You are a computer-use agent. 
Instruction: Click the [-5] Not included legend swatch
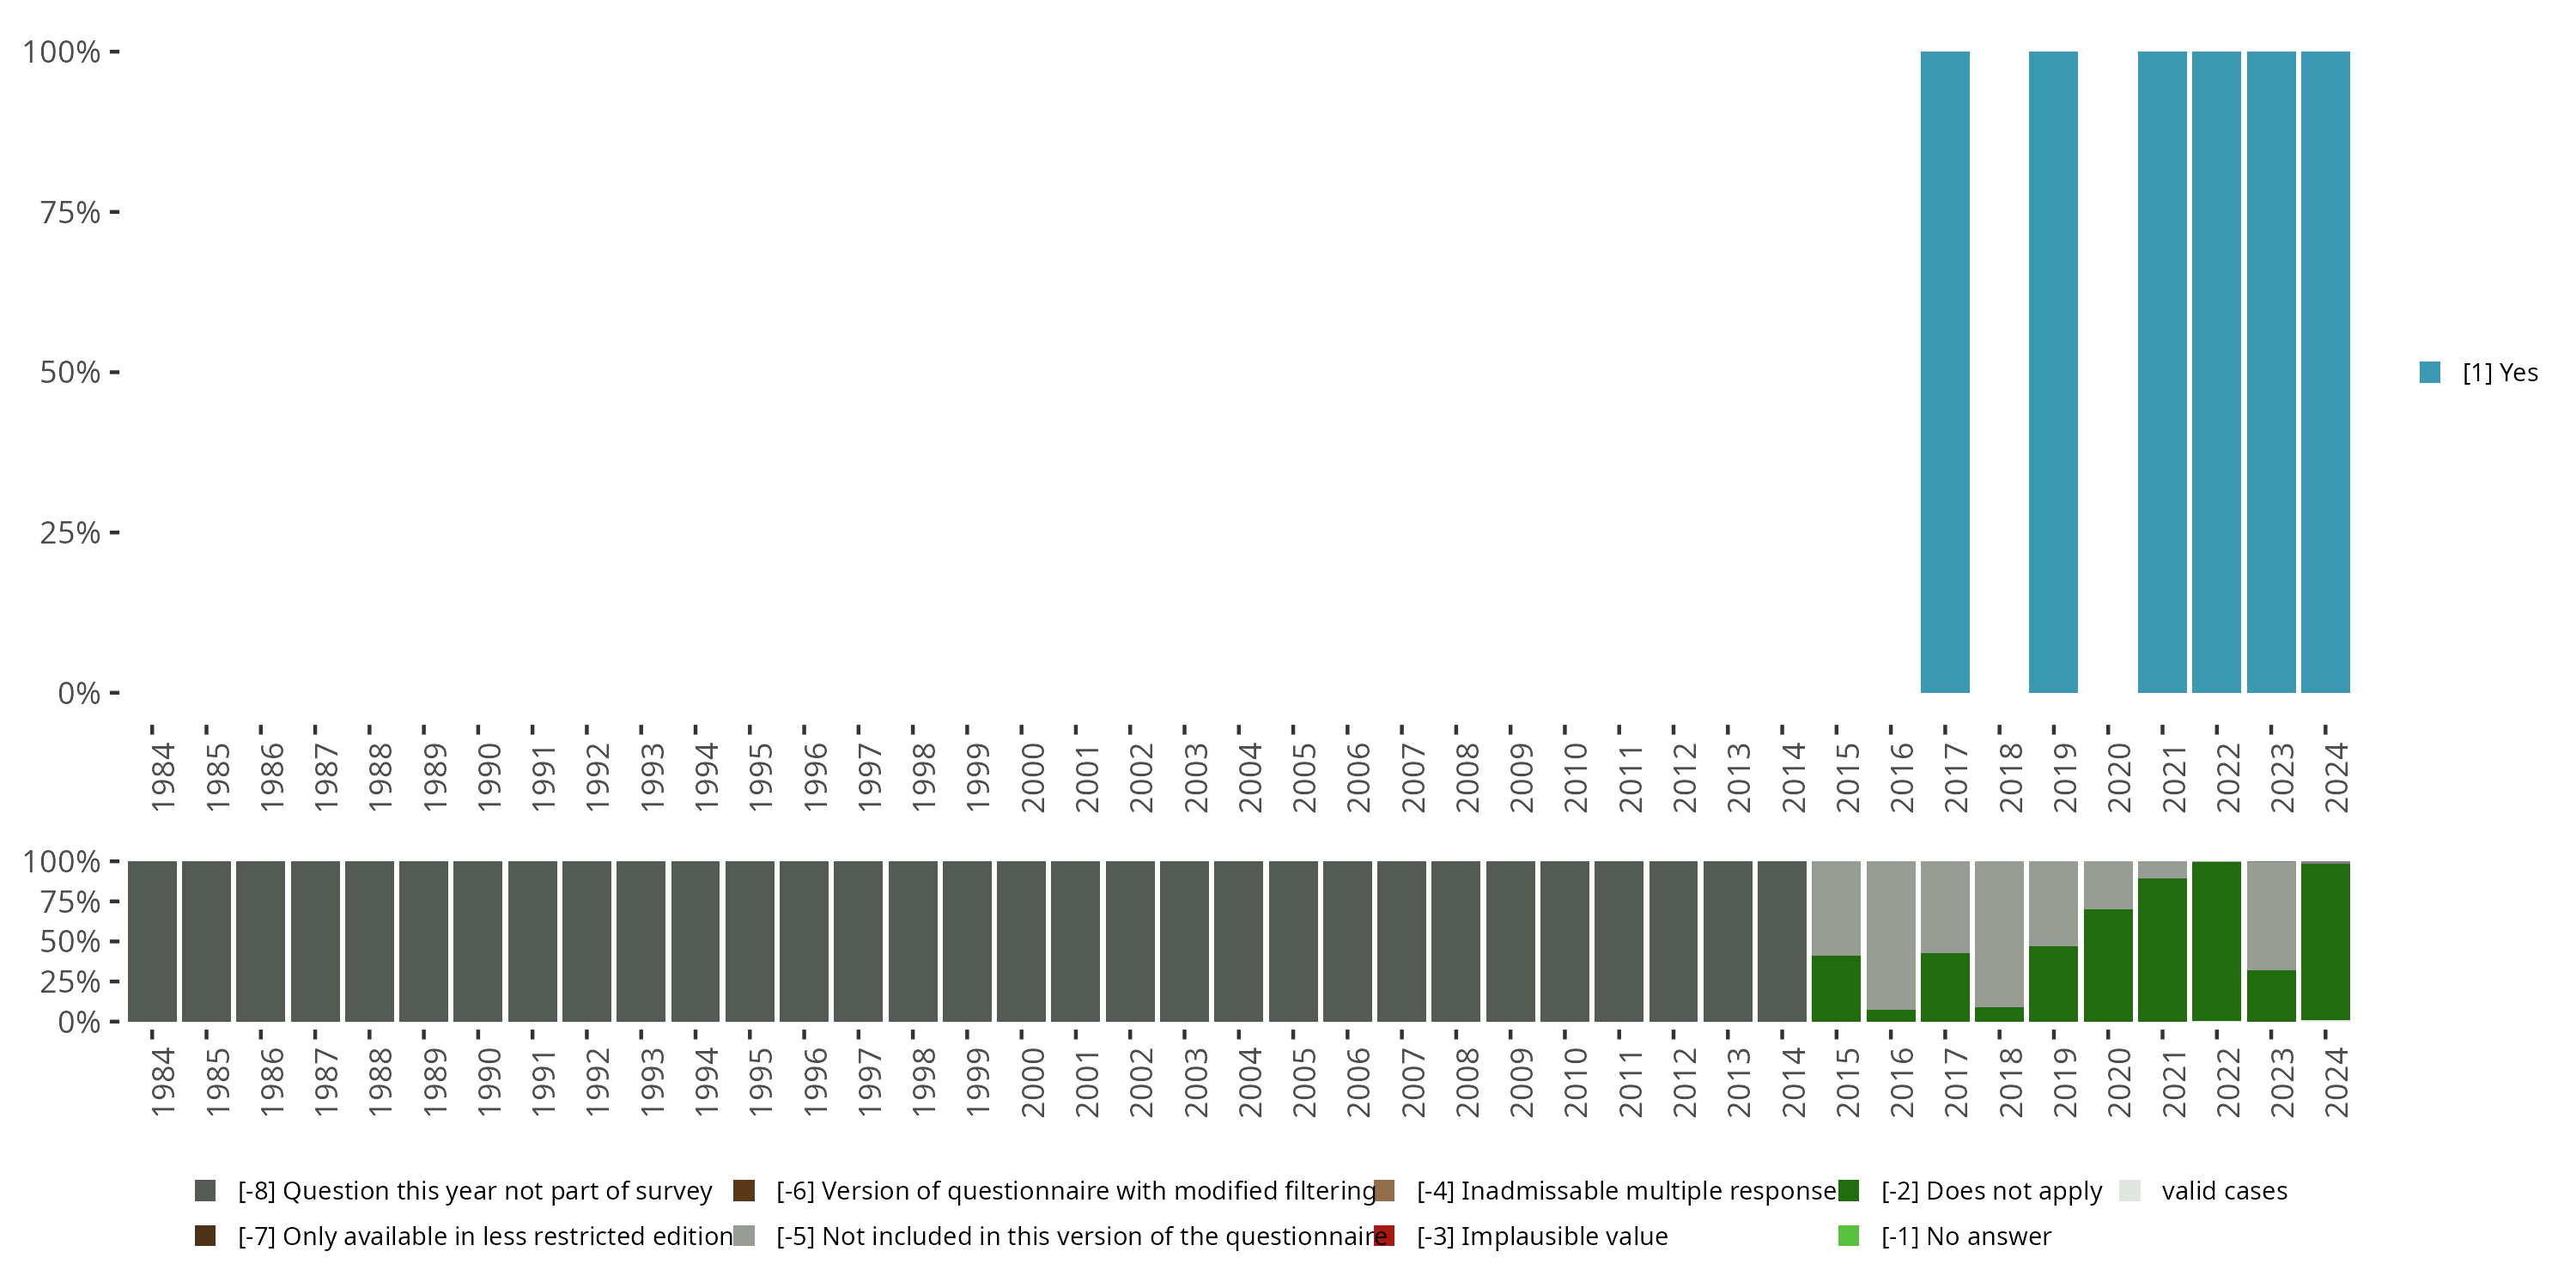click(743, 1235)
